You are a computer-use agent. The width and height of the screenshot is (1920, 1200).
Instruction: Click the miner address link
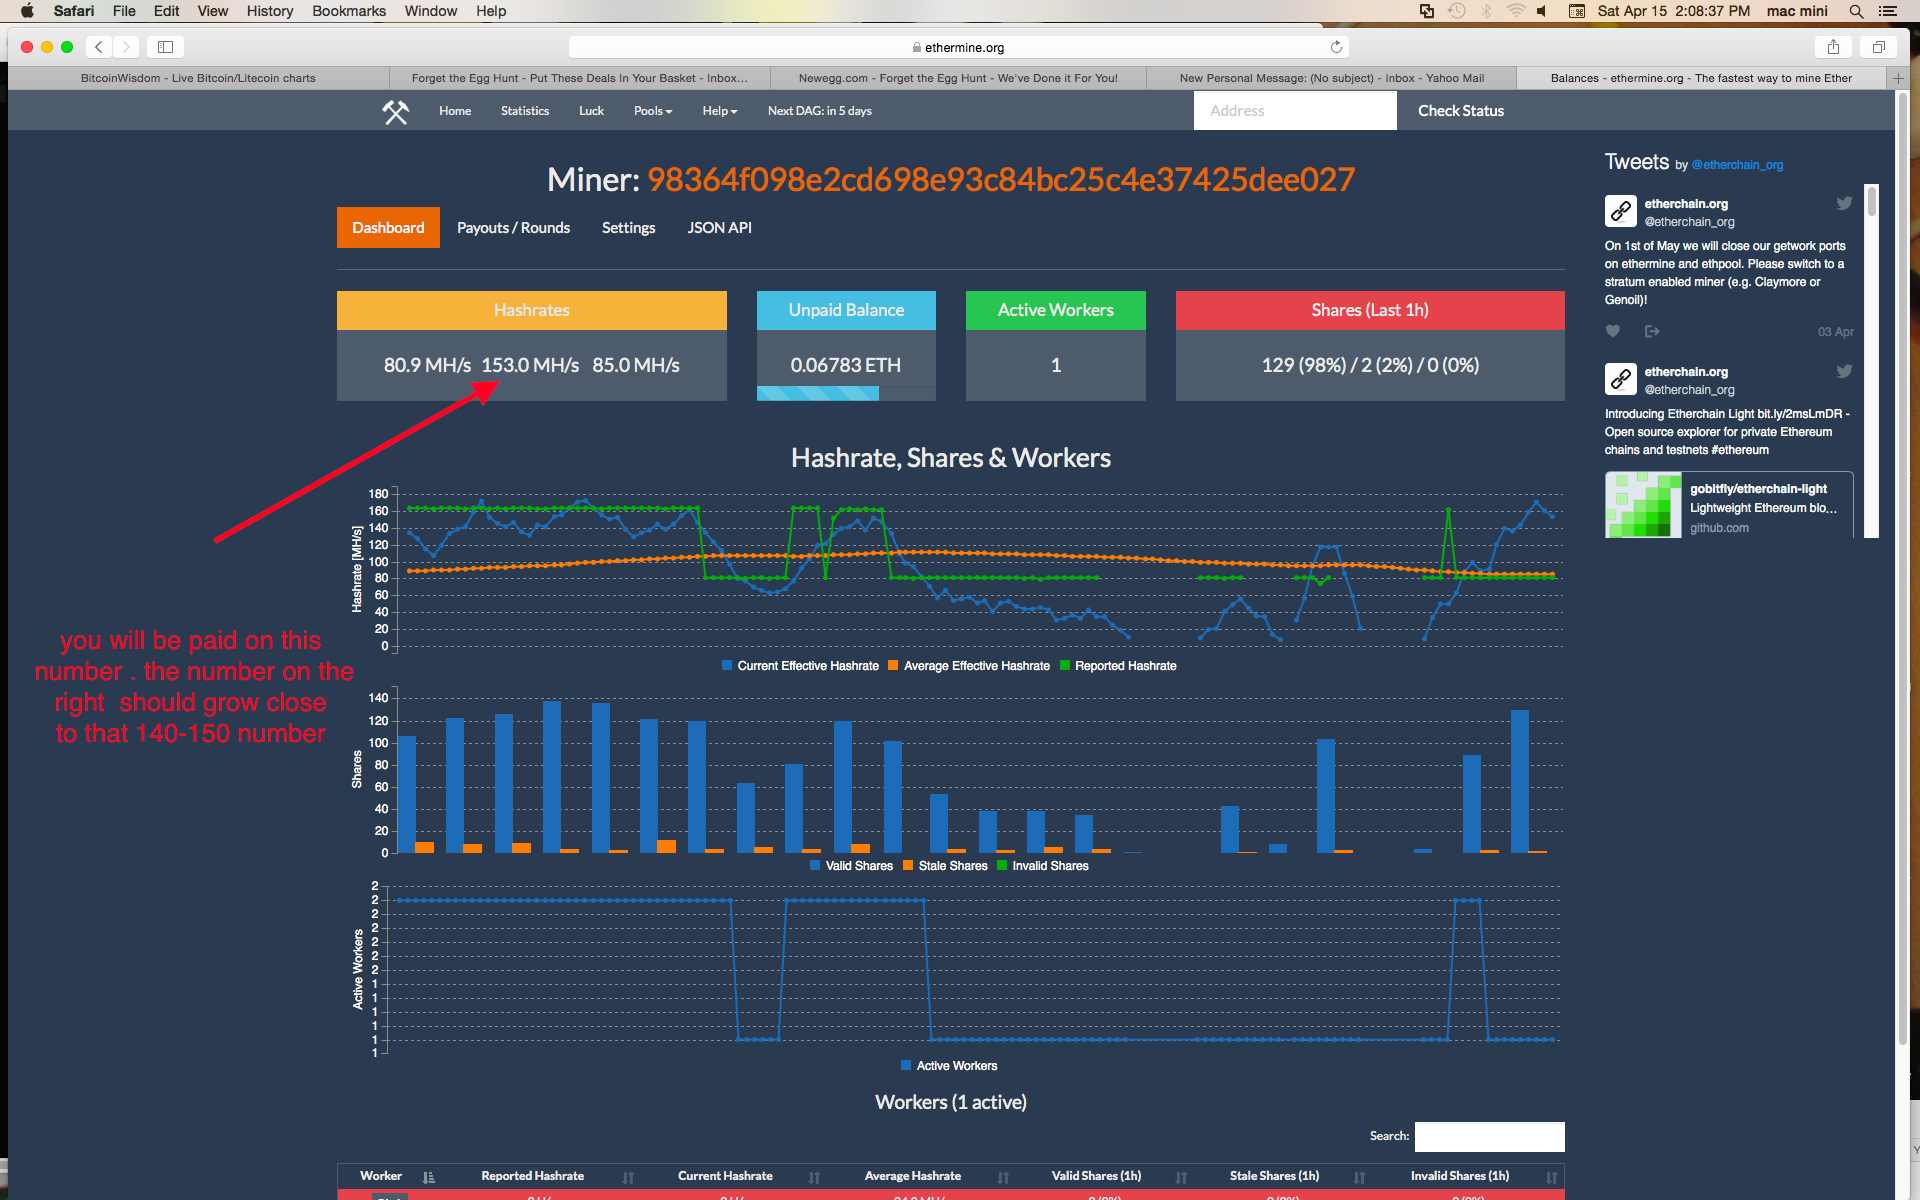pyautogui.click(x=1001, y=180)
